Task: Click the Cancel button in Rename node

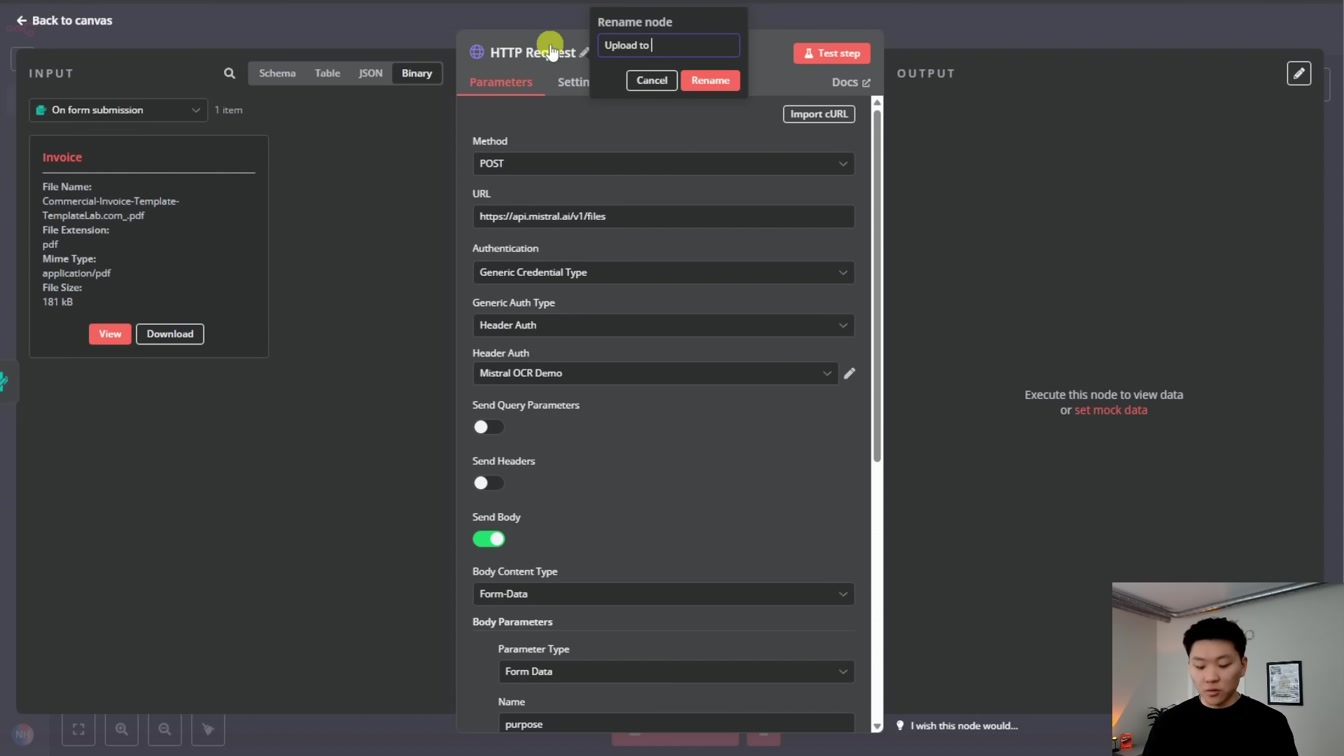Action: click(652, 80)
